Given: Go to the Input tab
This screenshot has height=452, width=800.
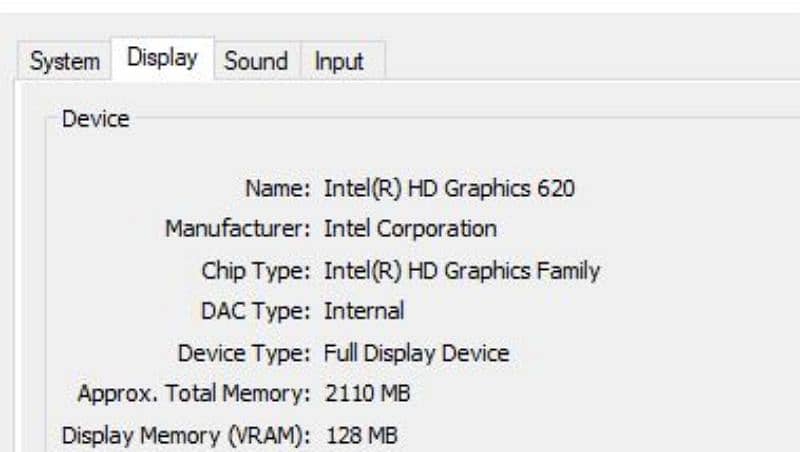Looking at the screenshot, I should 339,61.
